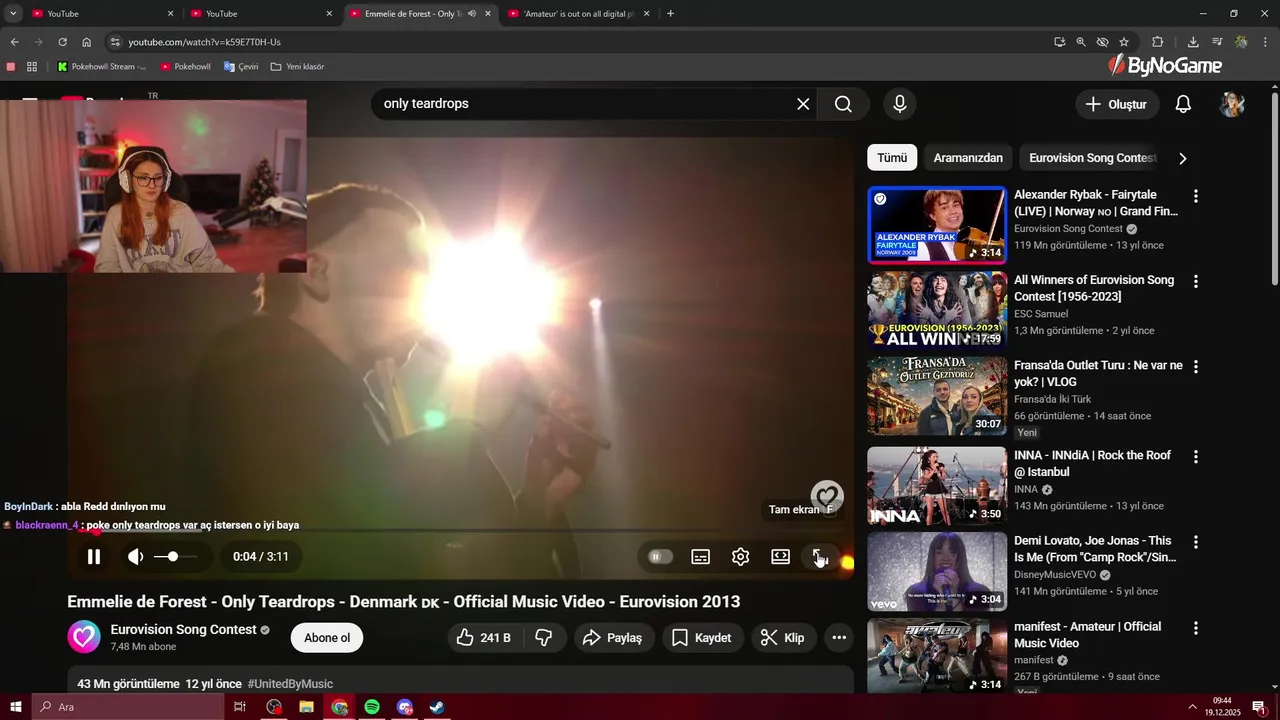Viewport: 1280px width, 720px height.
Task: Click the Paylaş share button
Action: 614,638
